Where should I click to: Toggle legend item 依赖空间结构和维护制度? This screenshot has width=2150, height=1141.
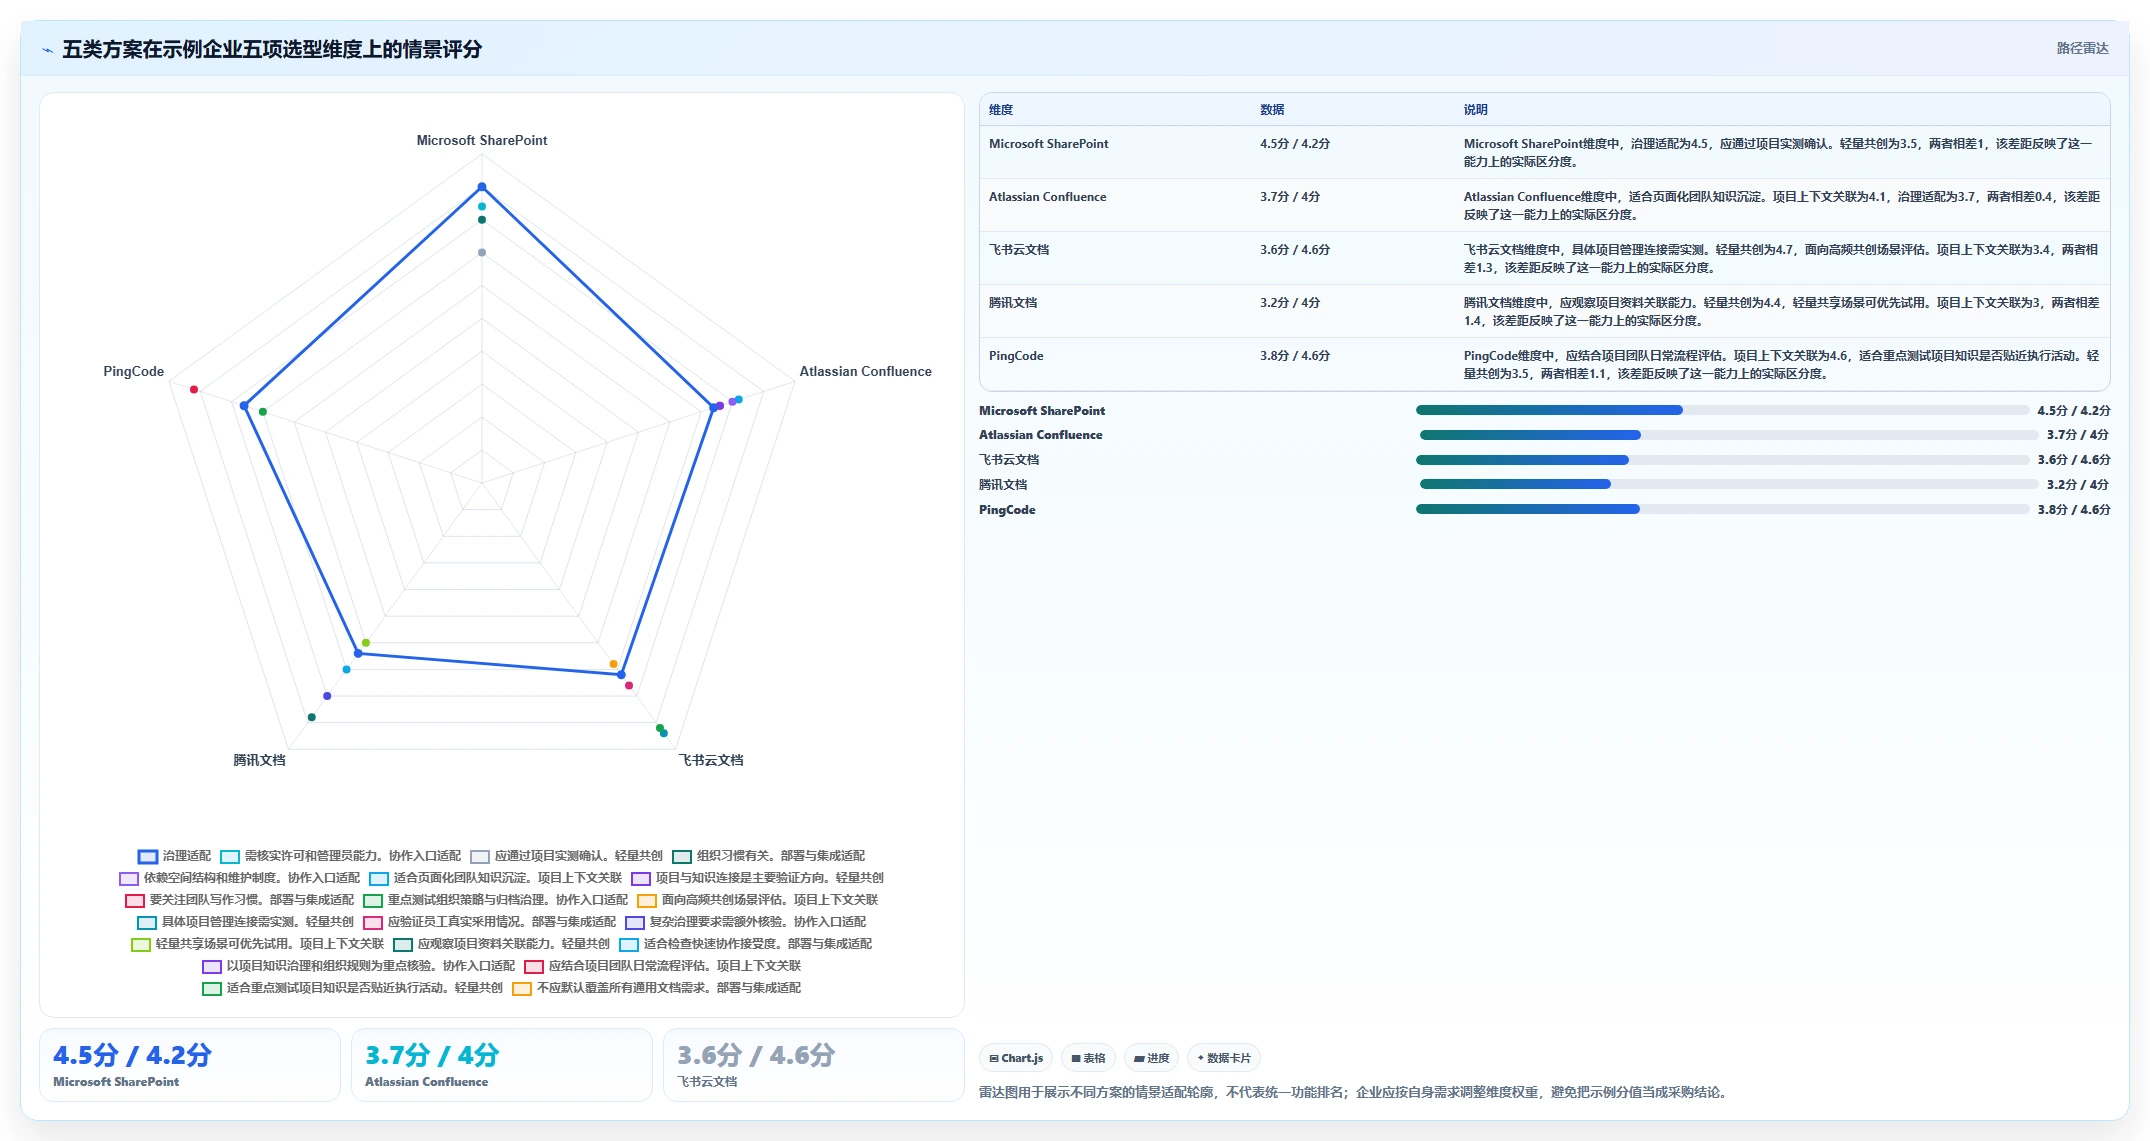click(240, 878)
